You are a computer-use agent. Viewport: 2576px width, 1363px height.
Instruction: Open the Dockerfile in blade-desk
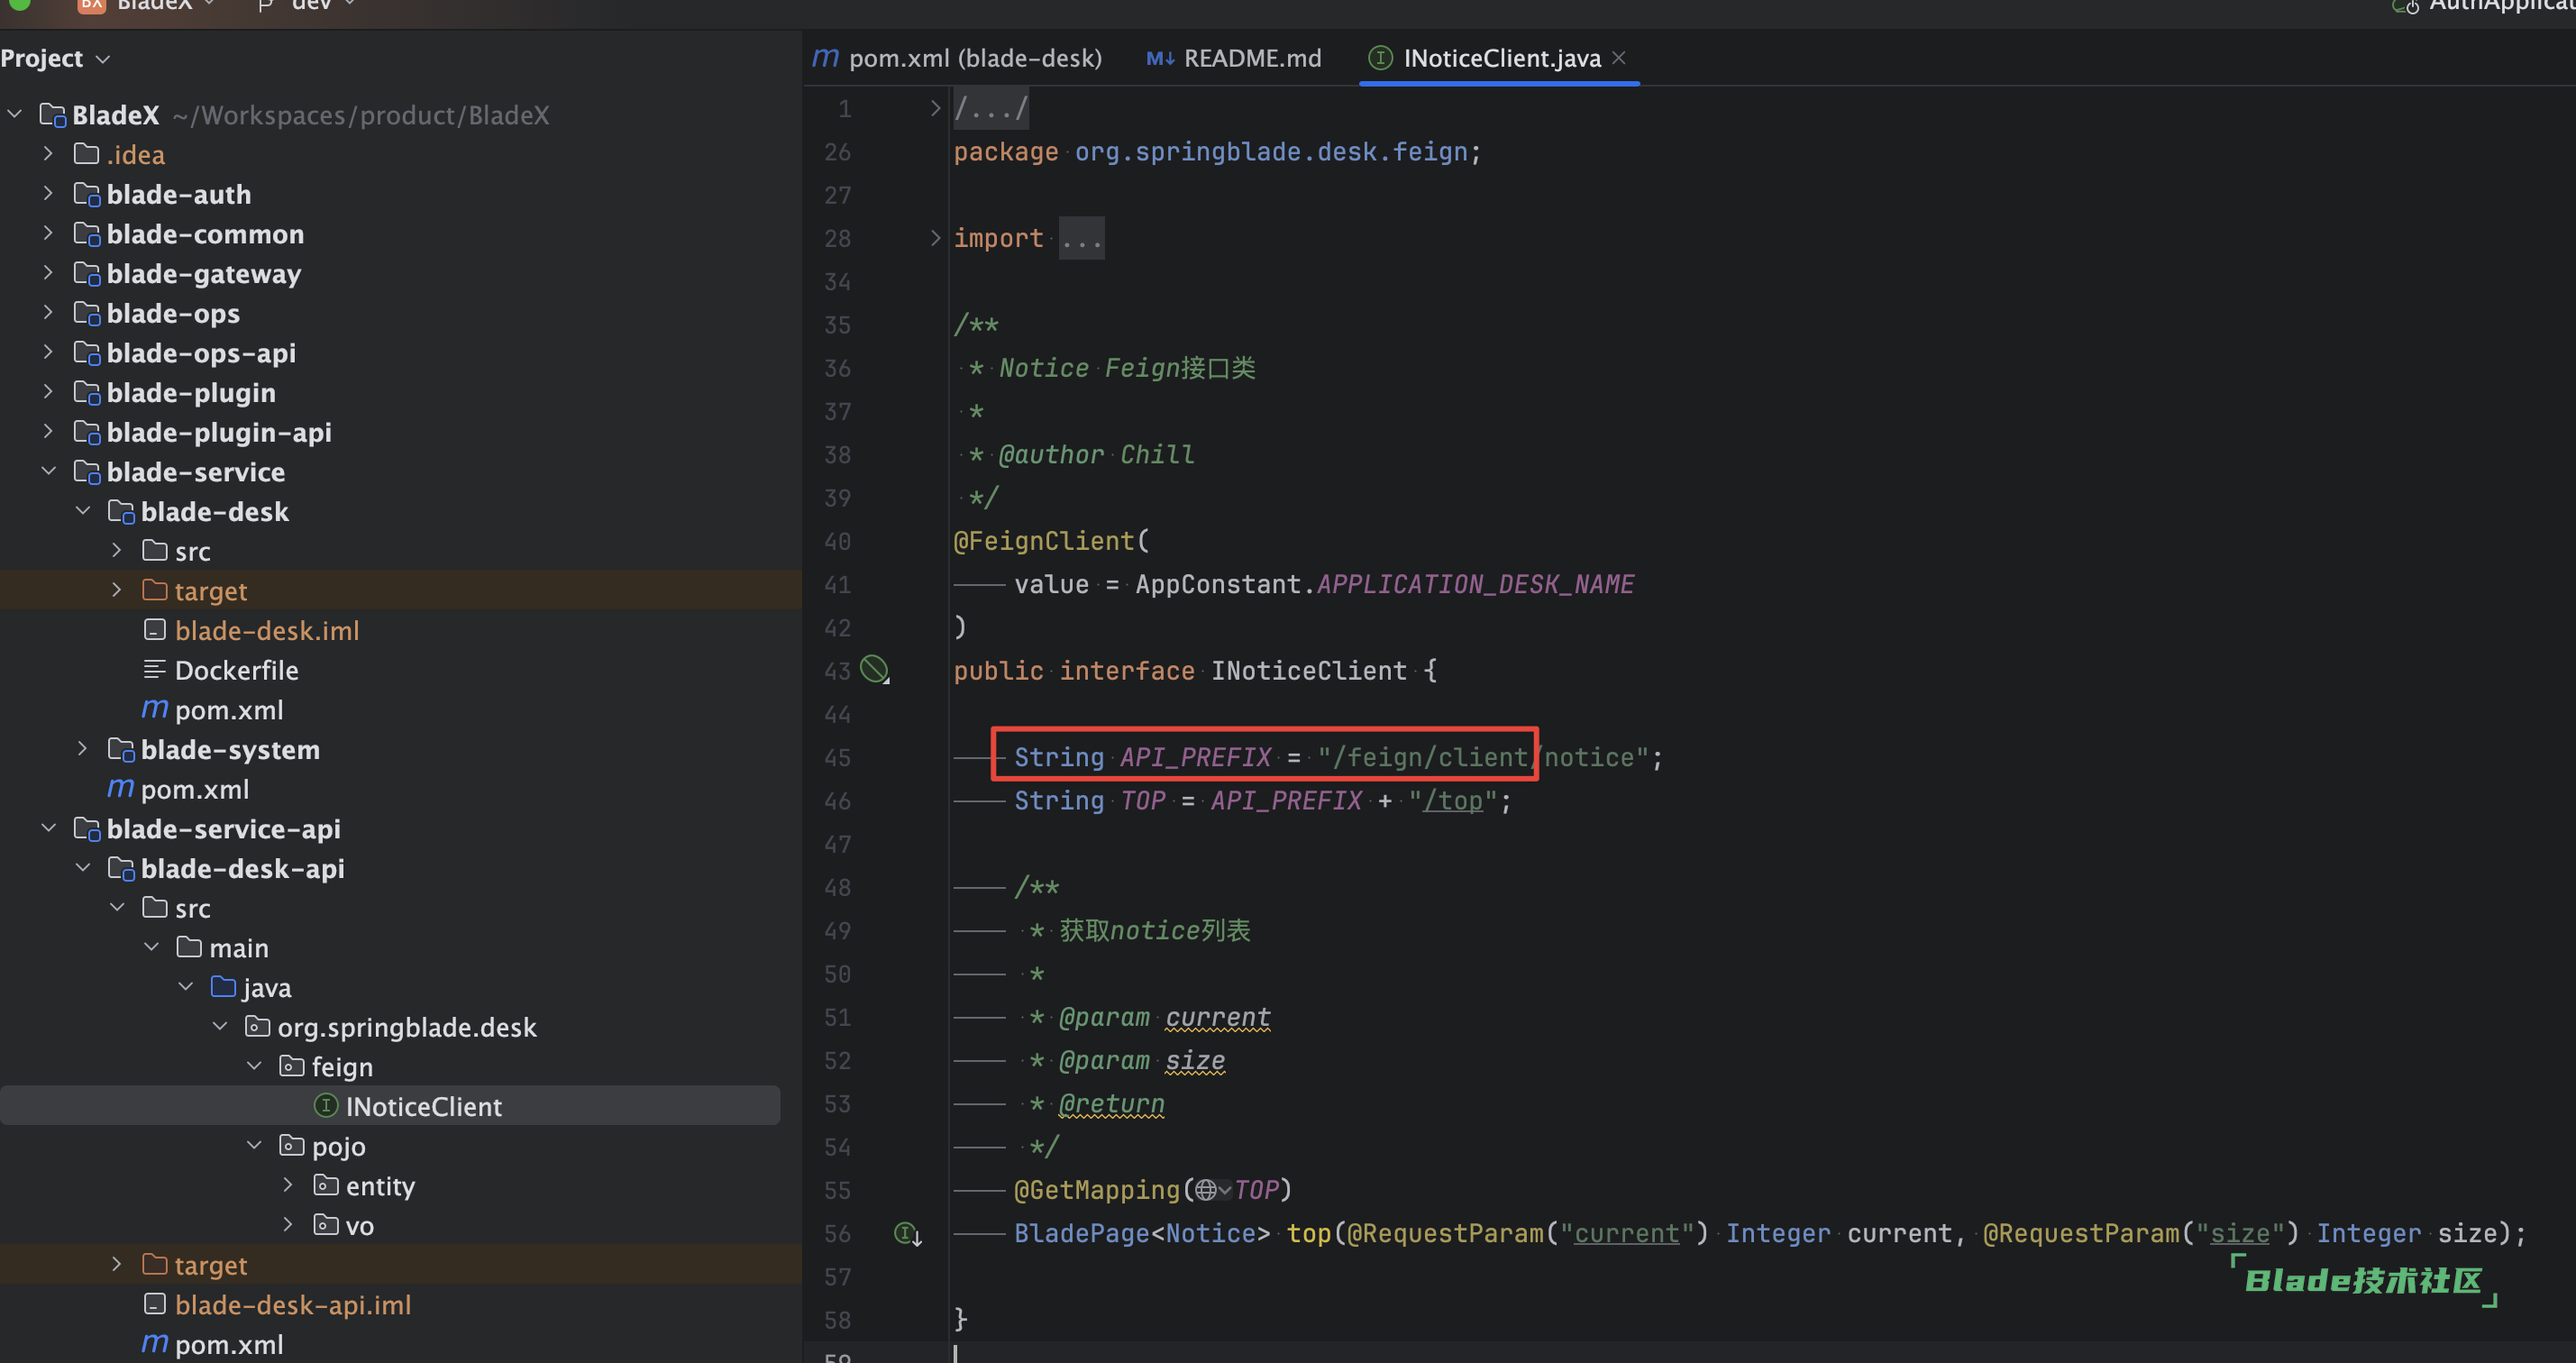[x=236, y=670]
